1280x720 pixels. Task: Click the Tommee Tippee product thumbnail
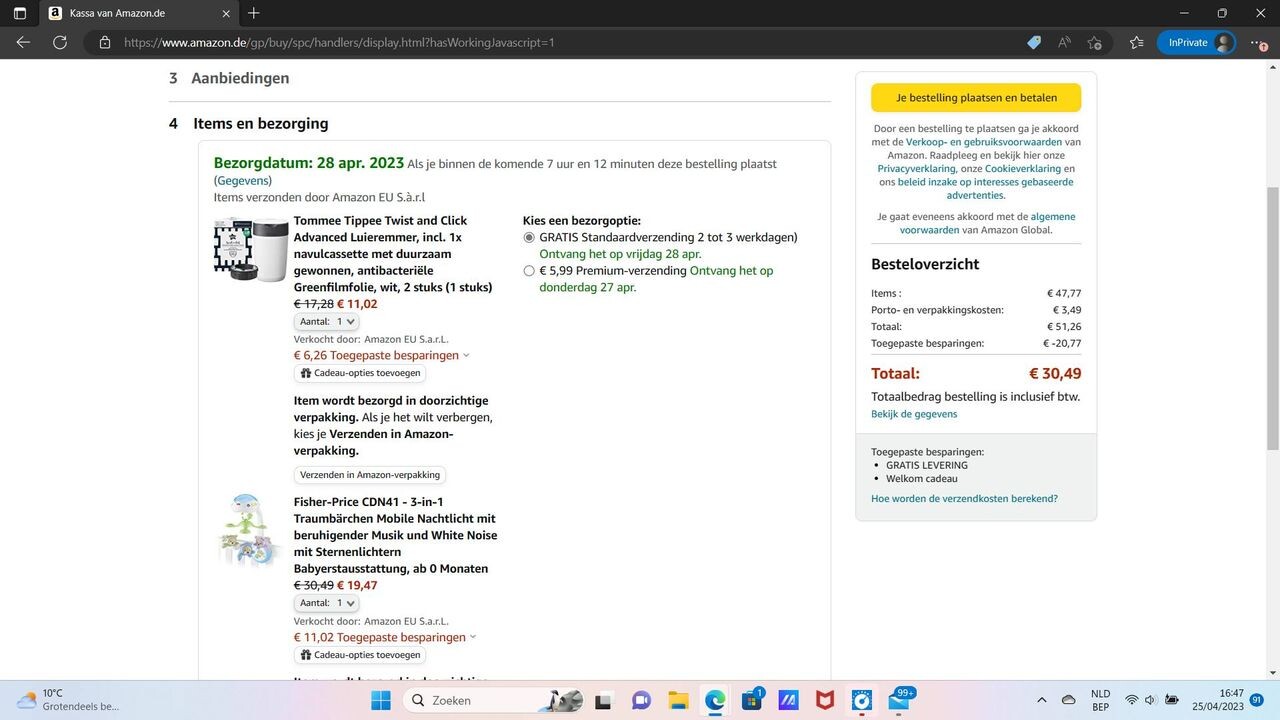[251, 249]
